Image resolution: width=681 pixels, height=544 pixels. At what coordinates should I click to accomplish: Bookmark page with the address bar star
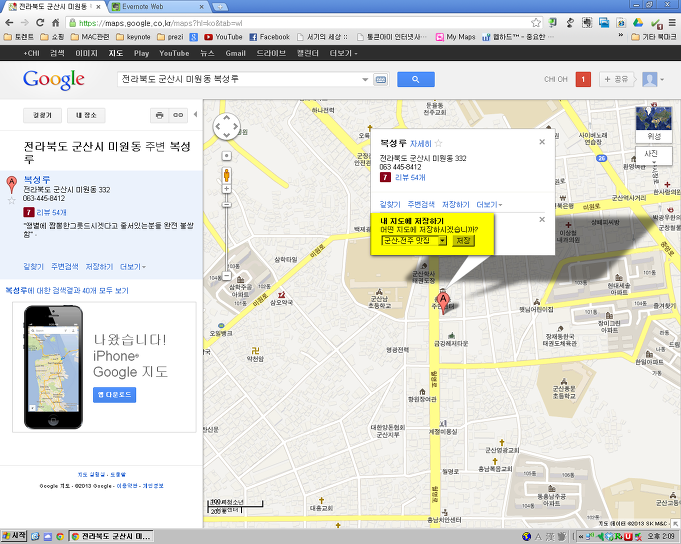536,23
